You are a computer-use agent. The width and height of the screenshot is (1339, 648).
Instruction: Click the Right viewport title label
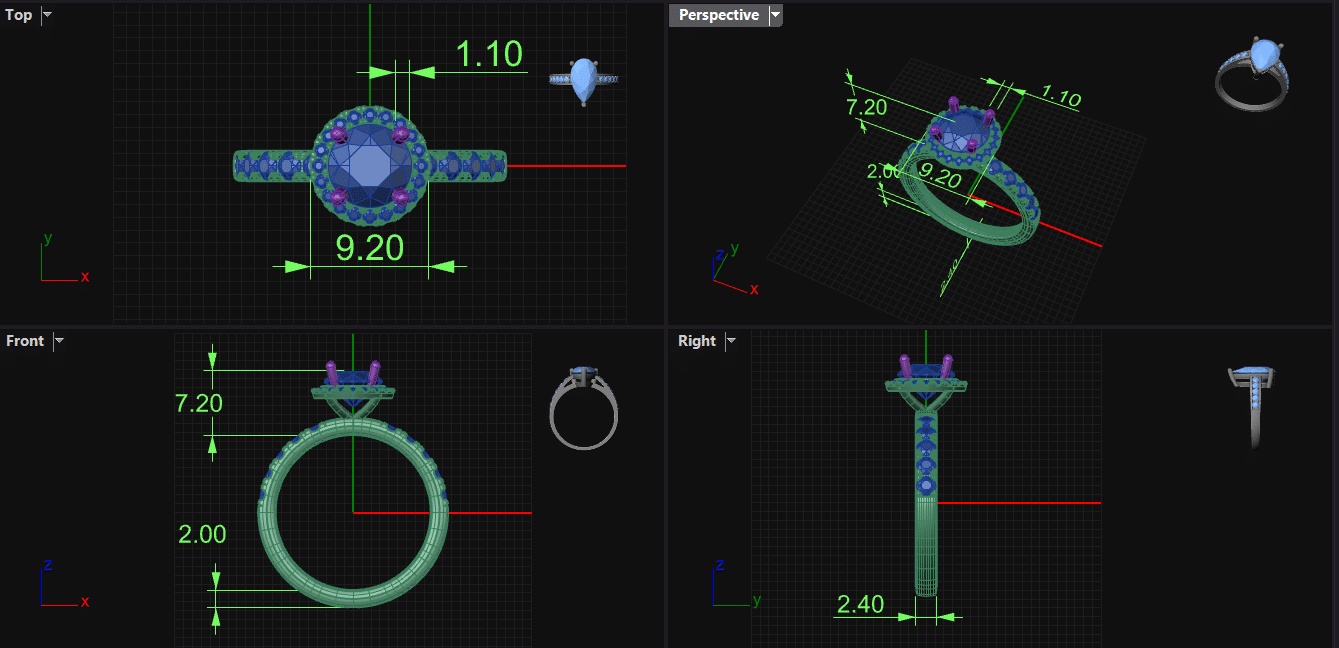696,341
